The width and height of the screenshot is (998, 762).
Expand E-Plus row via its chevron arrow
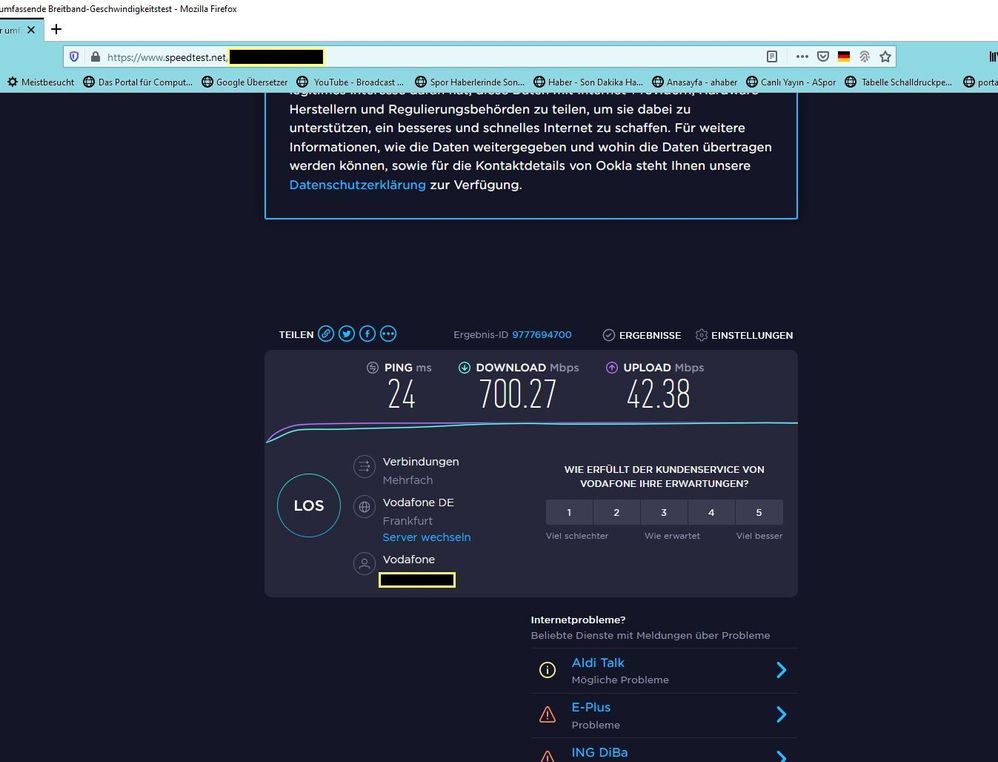pyautogui.click(x=782, y=715)
